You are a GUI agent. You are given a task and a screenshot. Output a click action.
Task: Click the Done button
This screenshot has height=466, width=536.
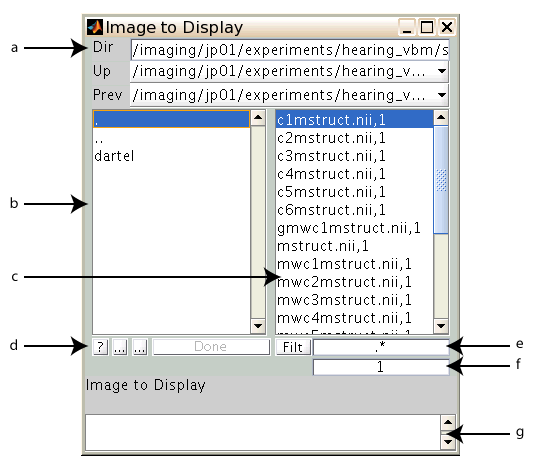[x=211, y=347]
